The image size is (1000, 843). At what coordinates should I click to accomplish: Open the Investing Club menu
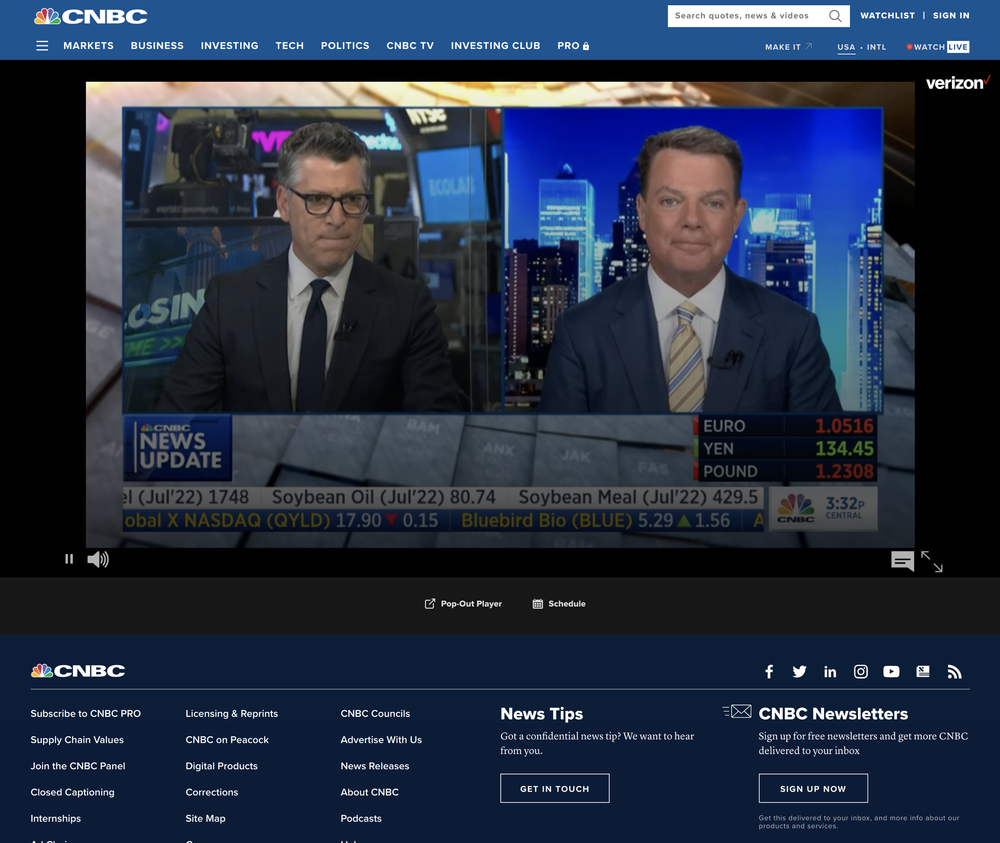tap(496, 46)
